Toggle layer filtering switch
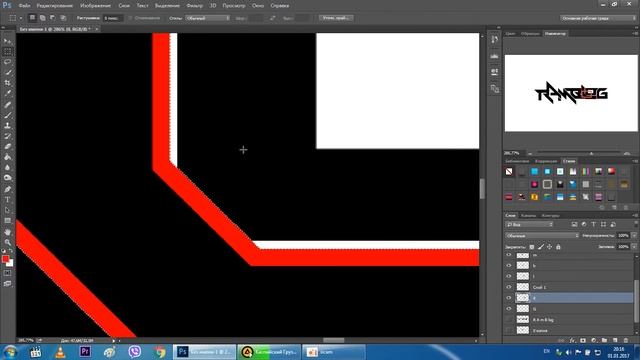This screenshot has height=360, width=640. click(636, 224)
